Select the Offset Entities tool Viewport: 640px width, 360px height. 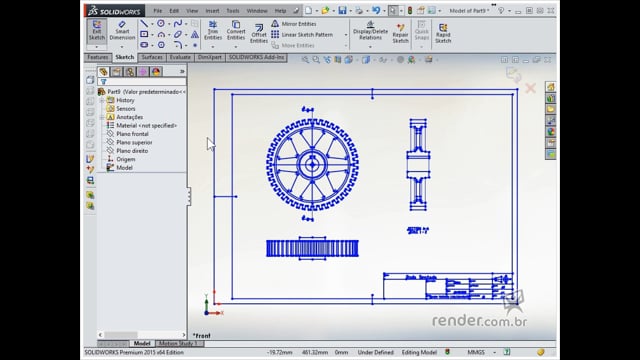[x=259, y=33]
